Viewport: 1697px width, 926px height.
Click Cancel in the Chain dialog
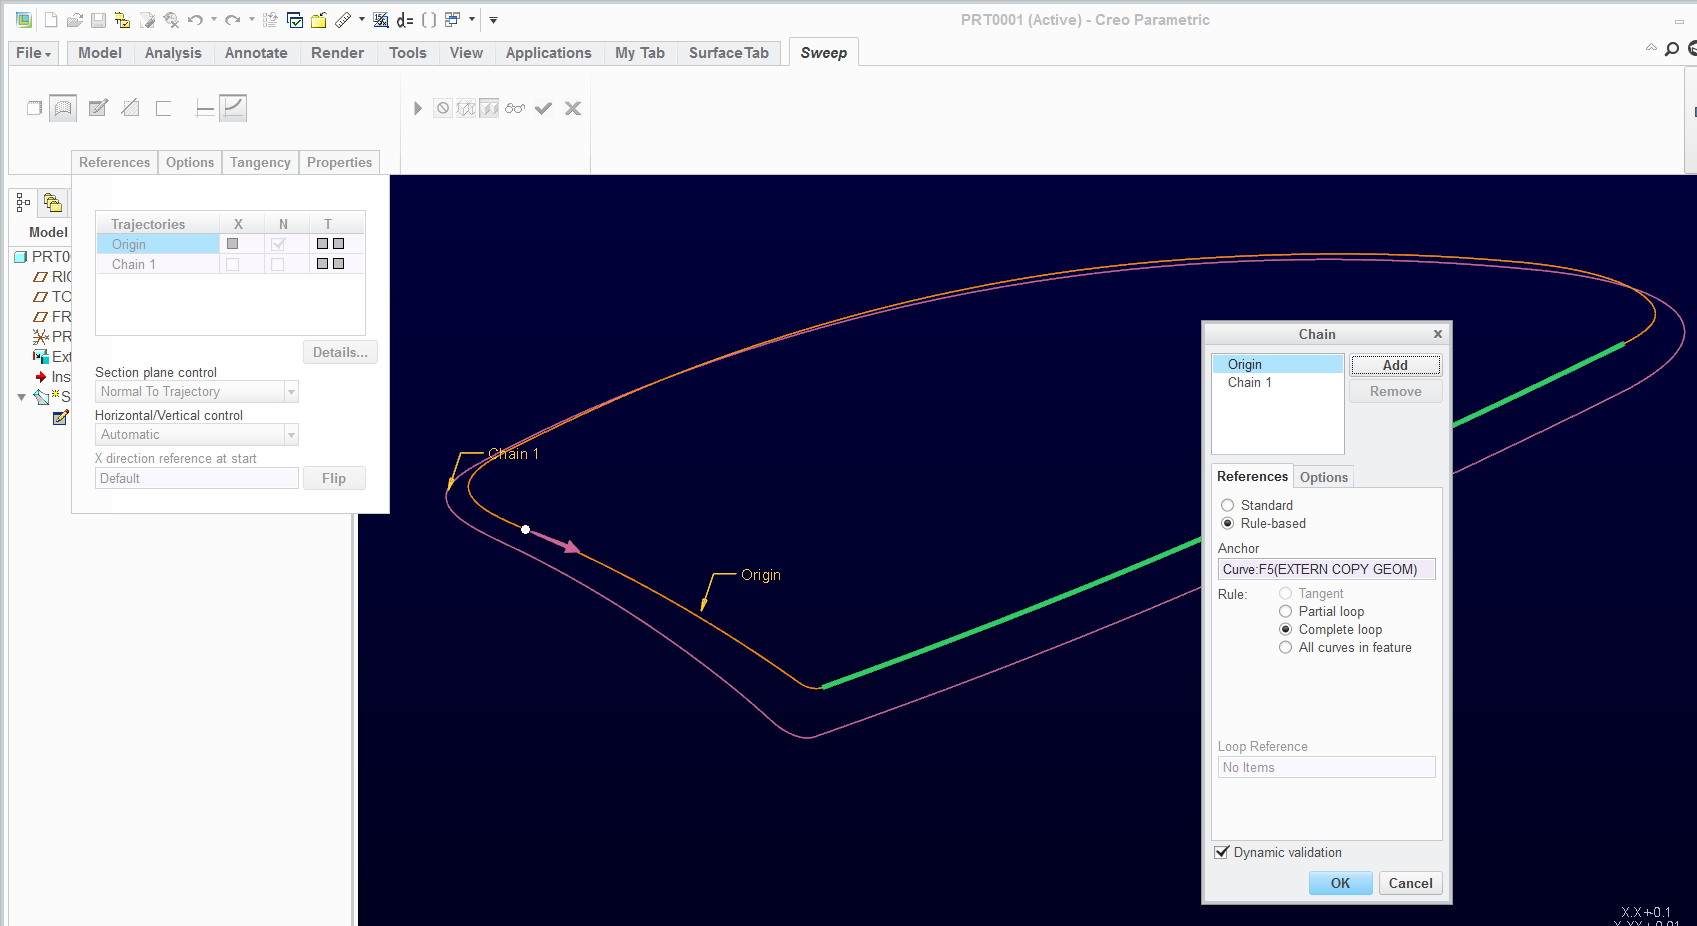pos(1410,883)
